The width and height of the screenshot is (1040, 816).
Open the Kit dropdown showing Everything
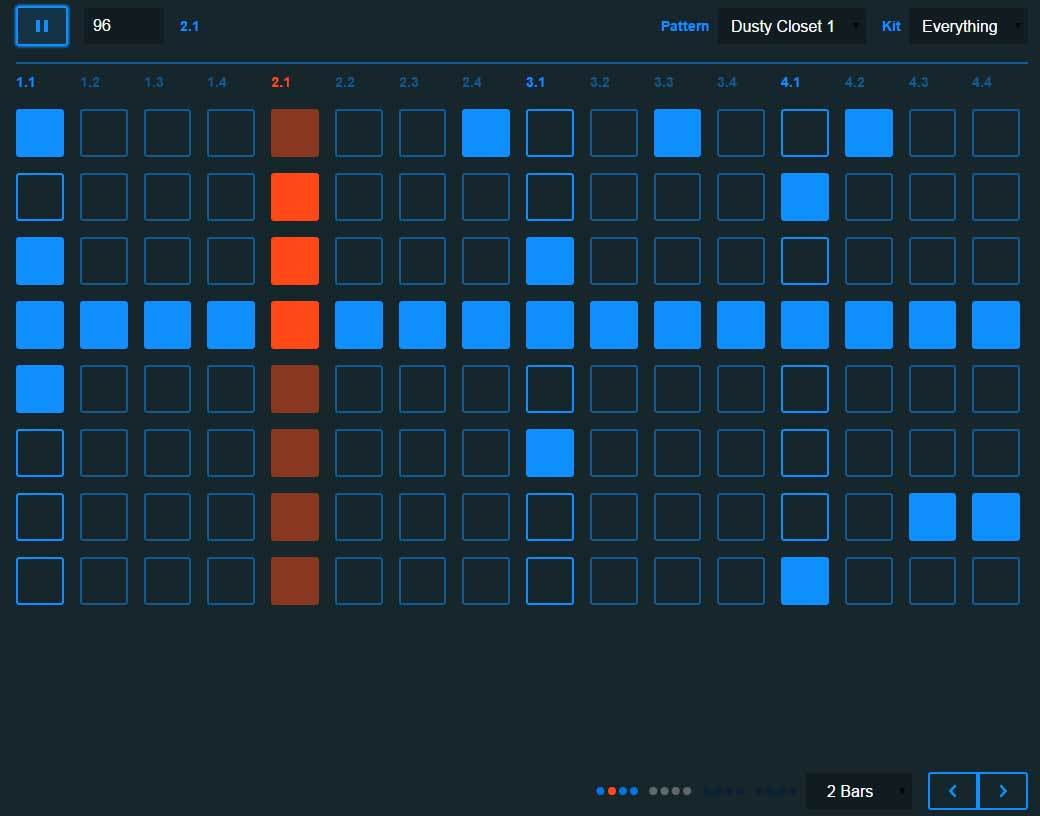967,26
